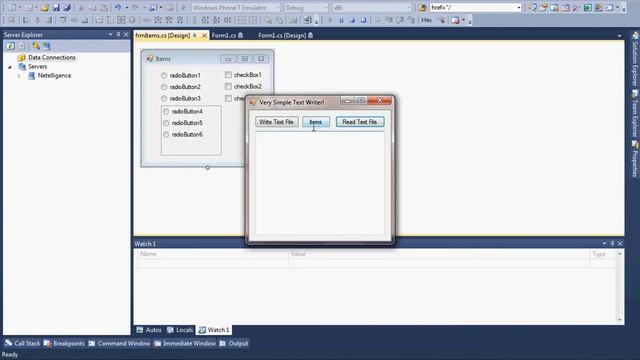Click the Save All icon
This screenshot has width=640, height=360.
click(67, 8)
